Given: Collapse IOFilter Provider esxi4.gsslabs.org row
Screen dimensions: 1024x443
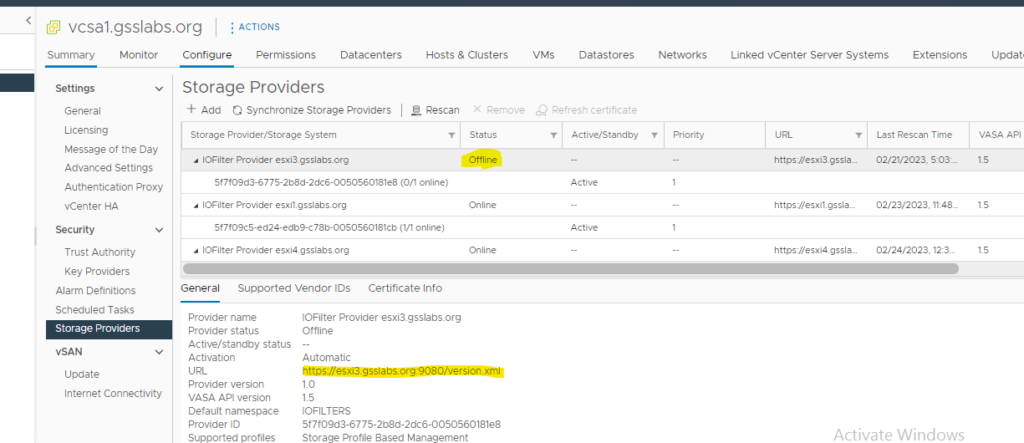Looking at the screenshot, I should (x=197, y=251).
